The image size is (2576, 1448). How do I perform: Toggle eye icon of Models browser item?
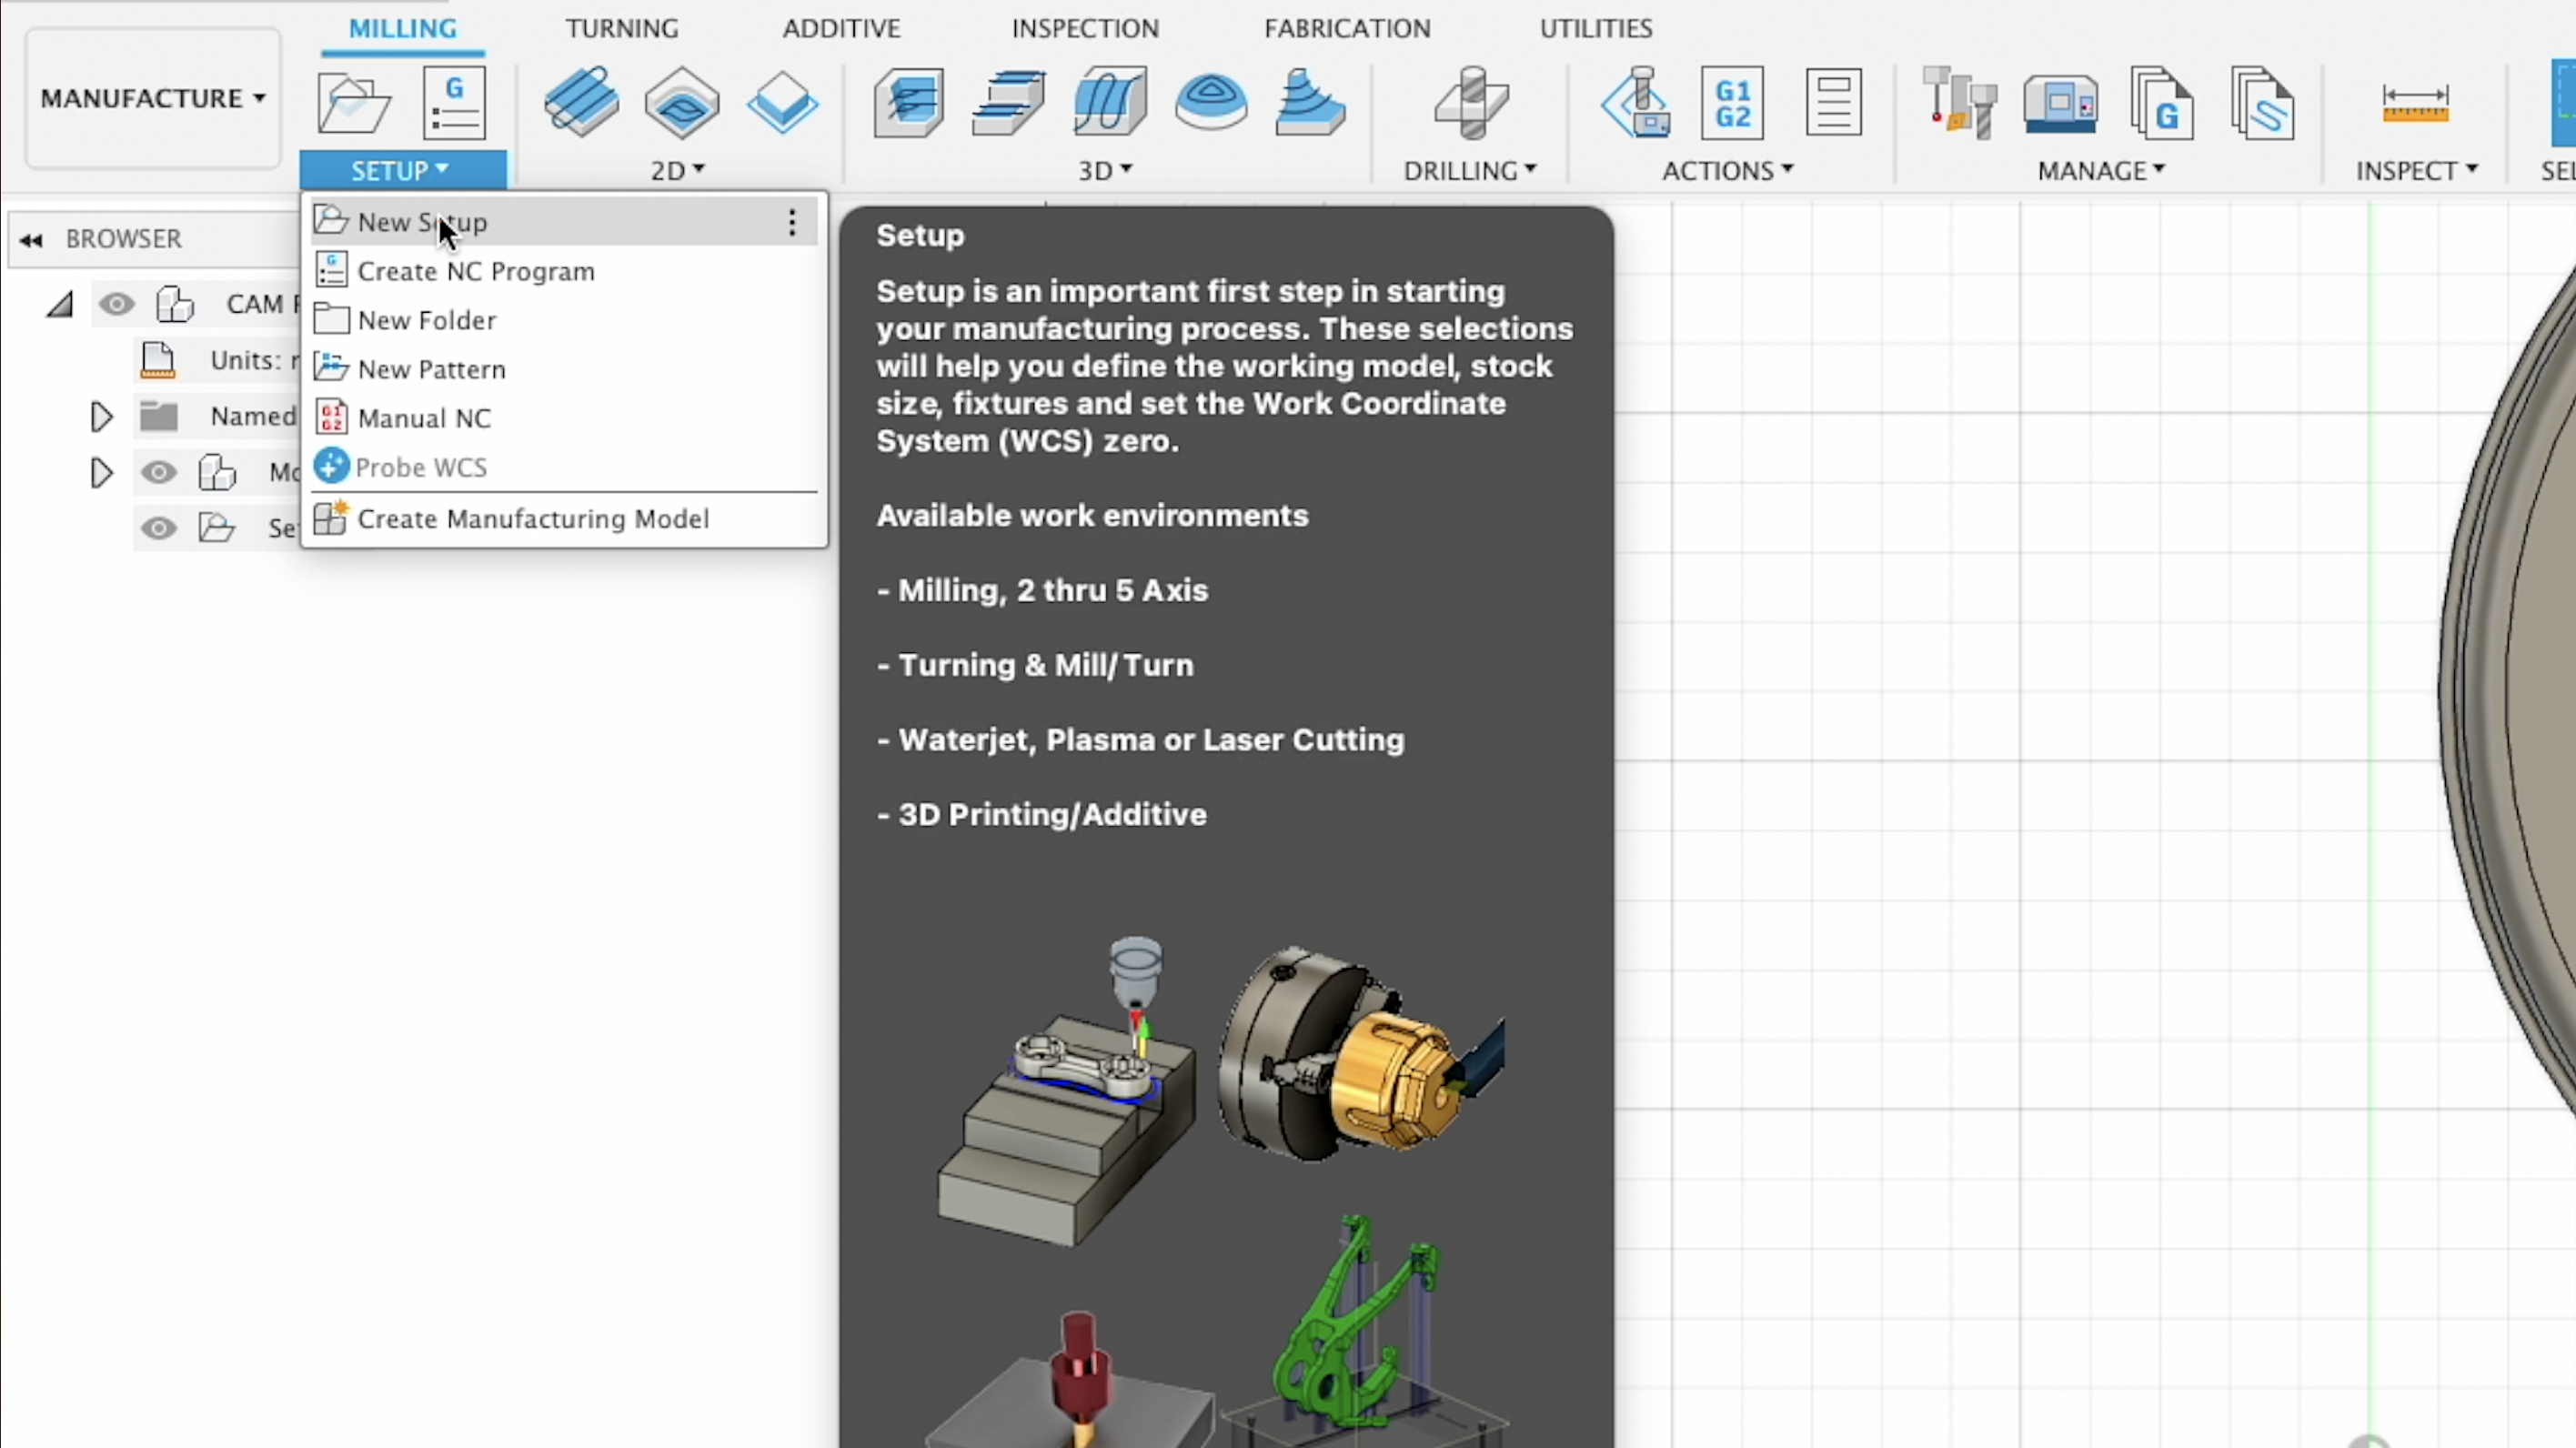coord(158,472)
